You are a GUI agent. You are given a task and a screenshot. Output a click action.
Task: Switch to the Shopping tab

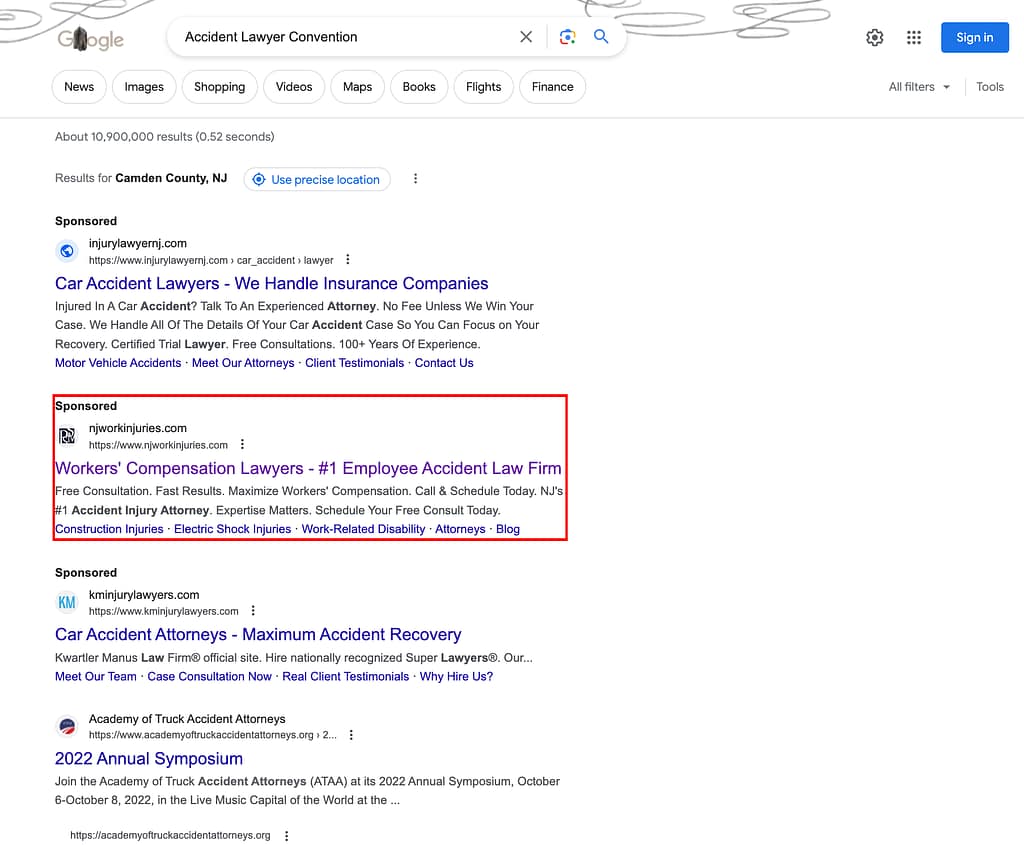click(219, 87)
